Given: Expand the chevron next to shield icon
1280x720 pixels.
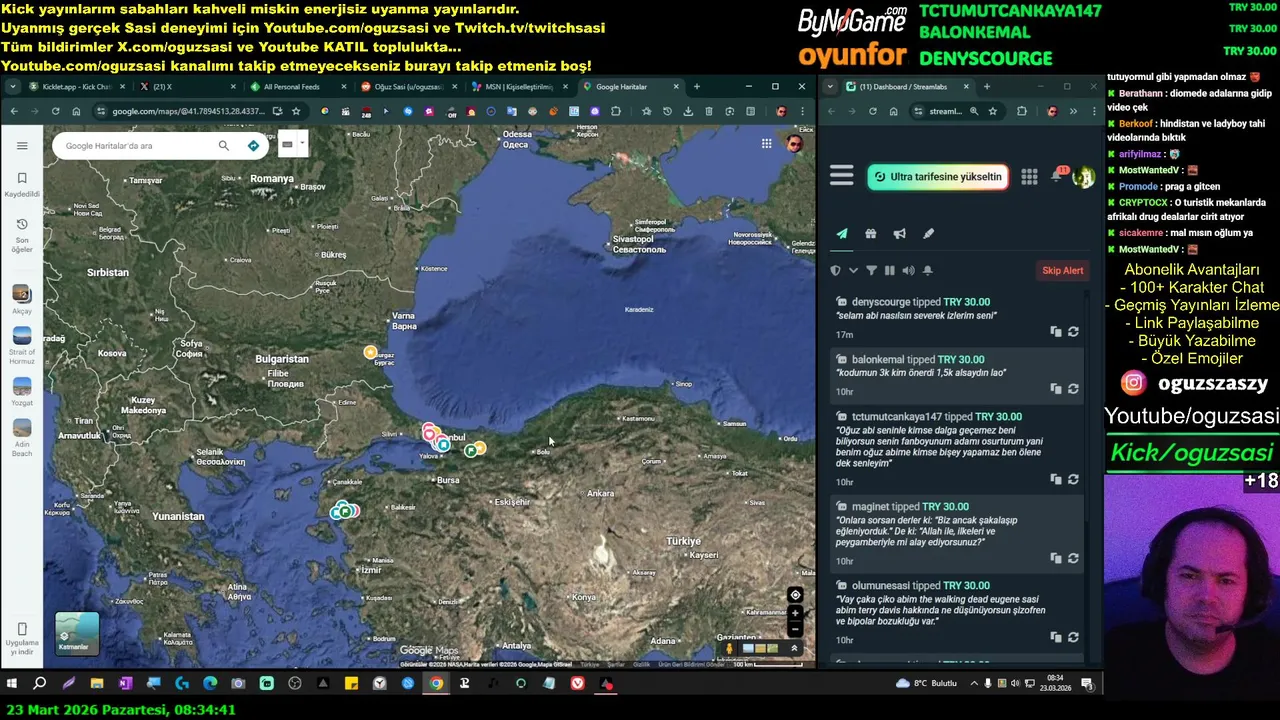Looking at the screenshot, I should coord(853,271).
